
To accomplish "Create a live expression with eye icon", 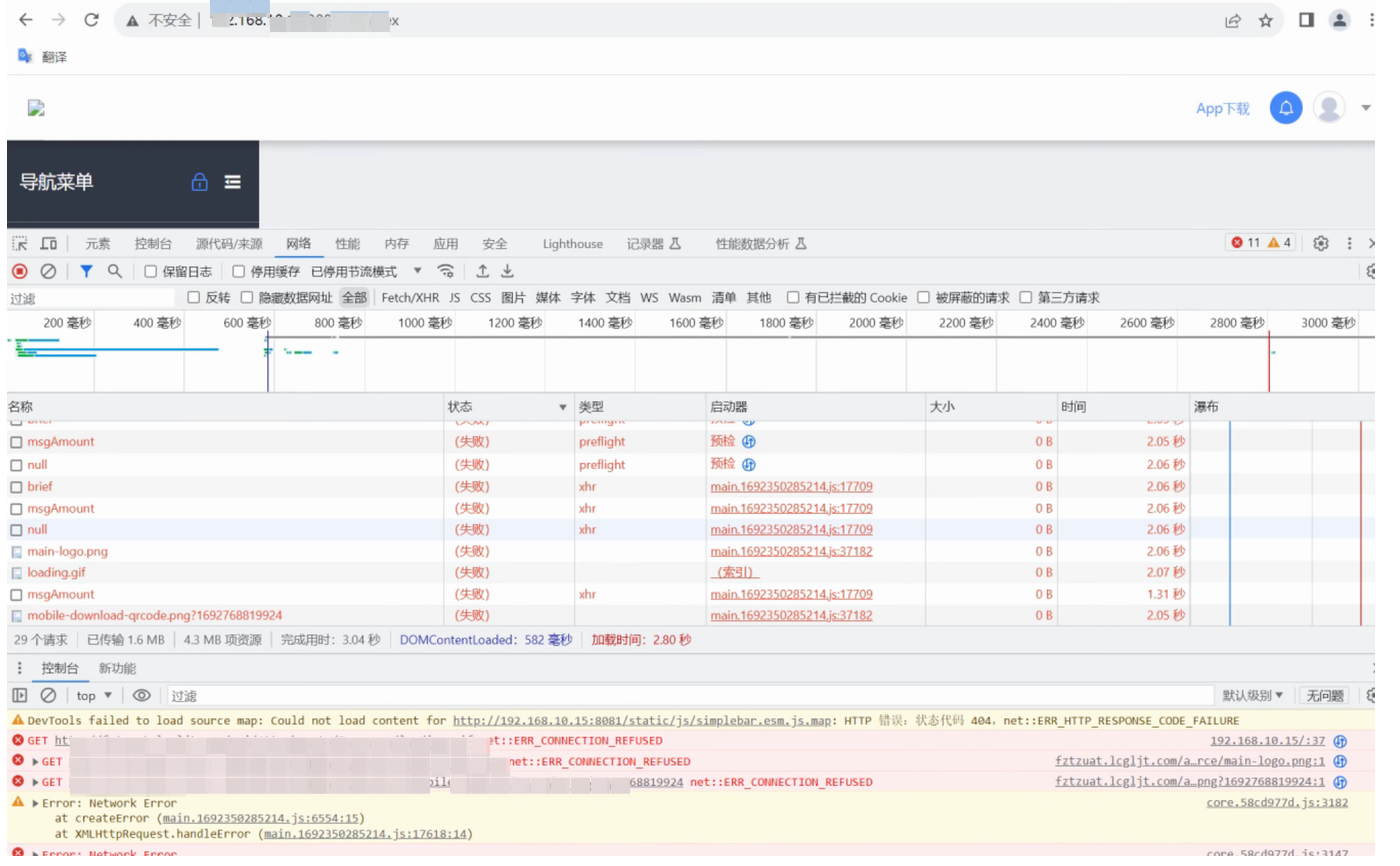I will (x=141, y=695).
